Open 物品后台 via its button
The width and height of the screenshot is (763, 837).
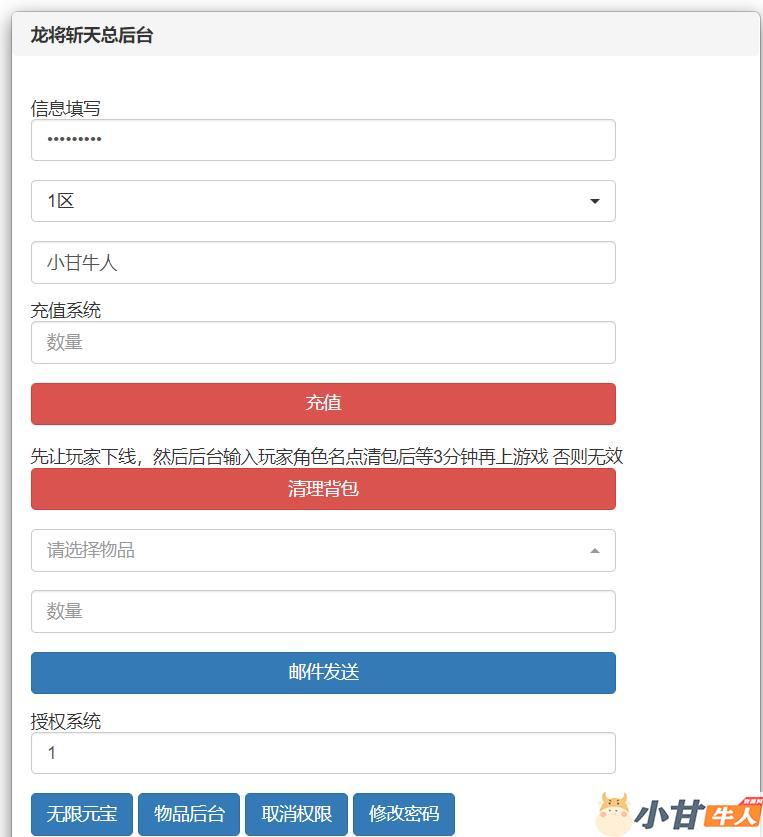[189, 814]
